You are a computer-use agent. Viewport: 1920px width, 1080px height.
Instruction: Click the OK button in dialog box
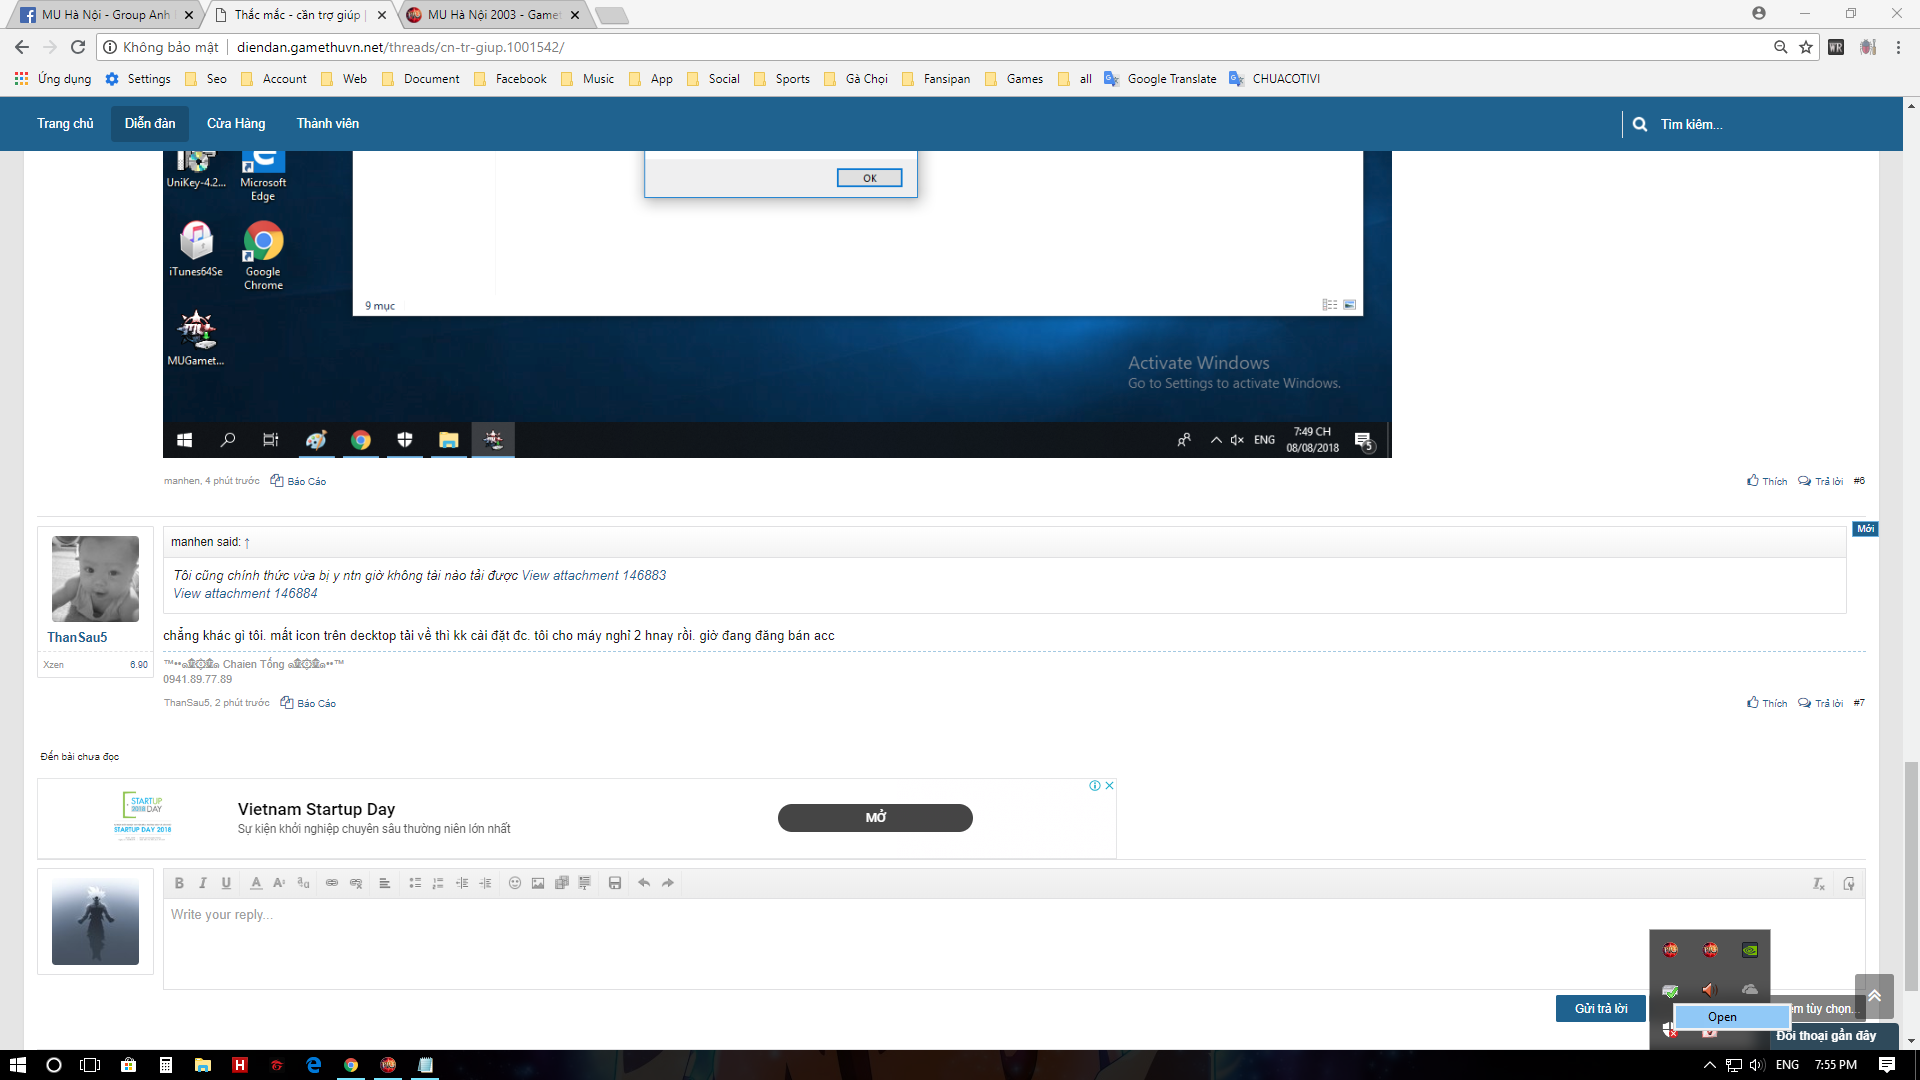[x=869, y=178]
